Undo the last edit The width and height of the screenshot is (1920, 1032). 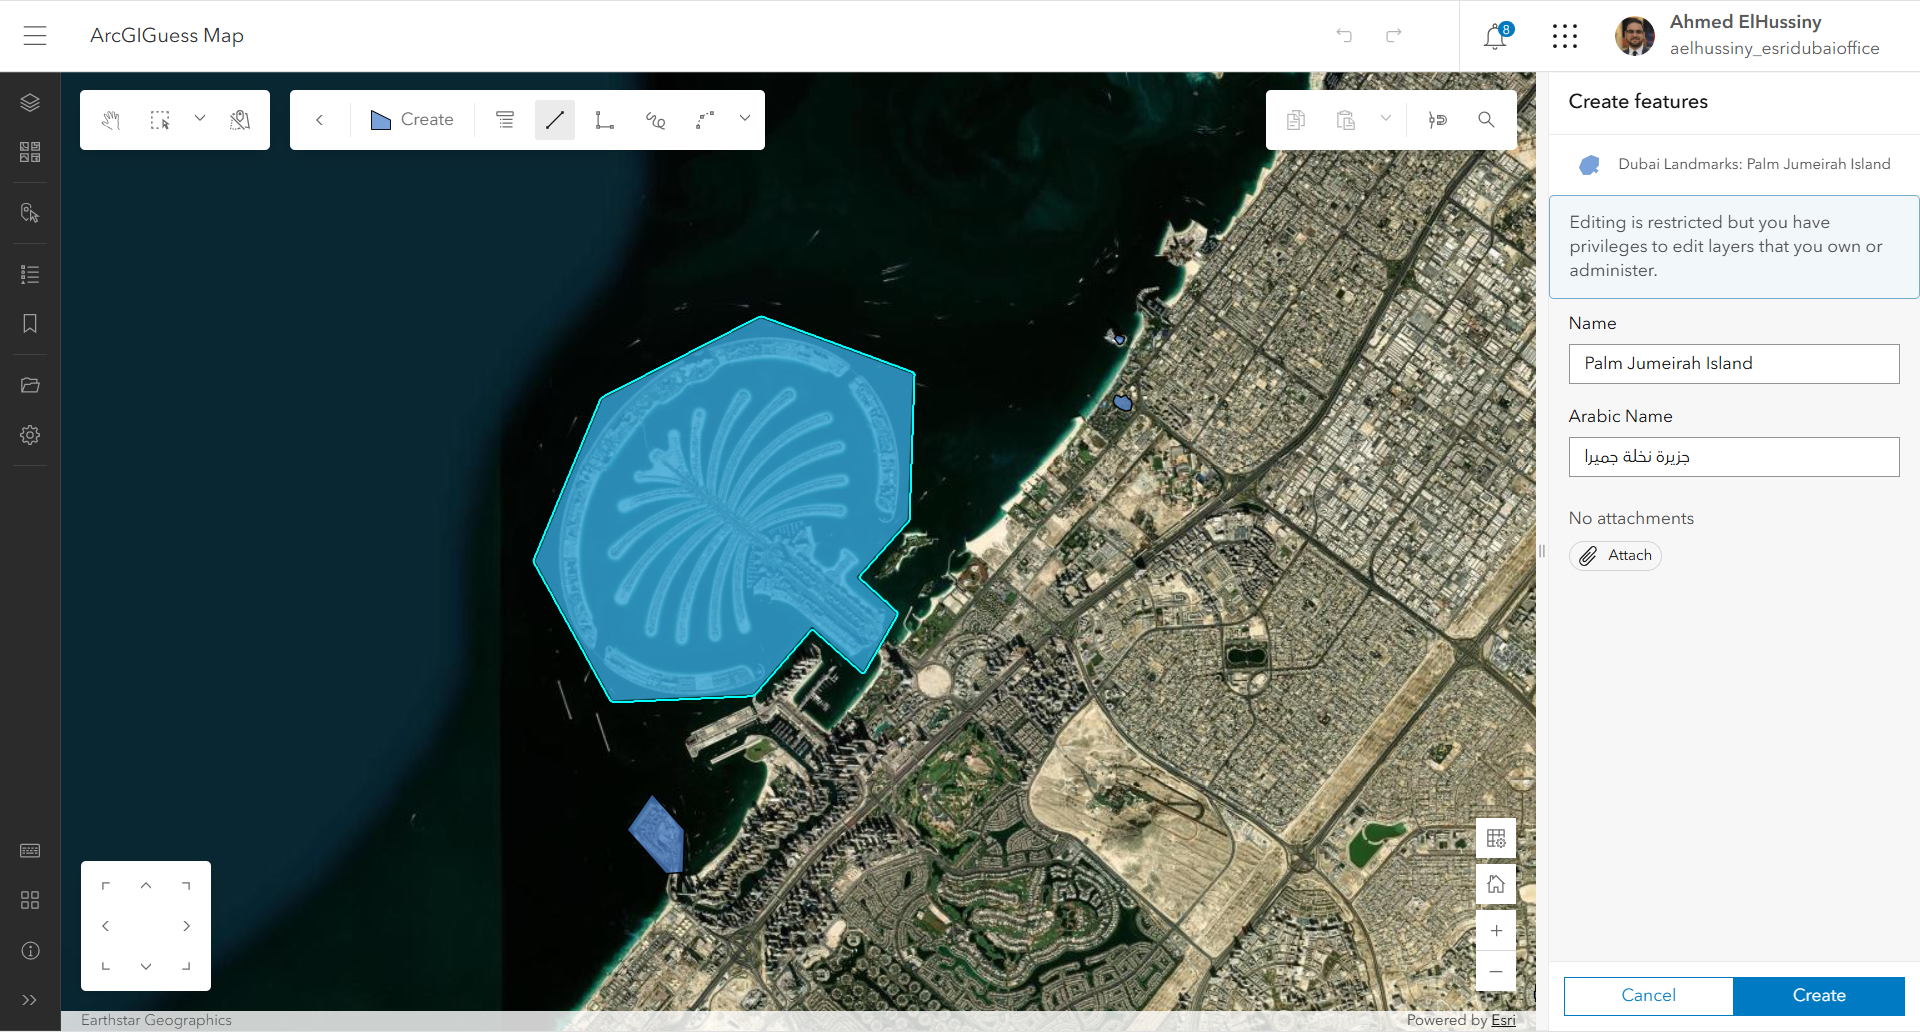click(x=1344, y=36)
